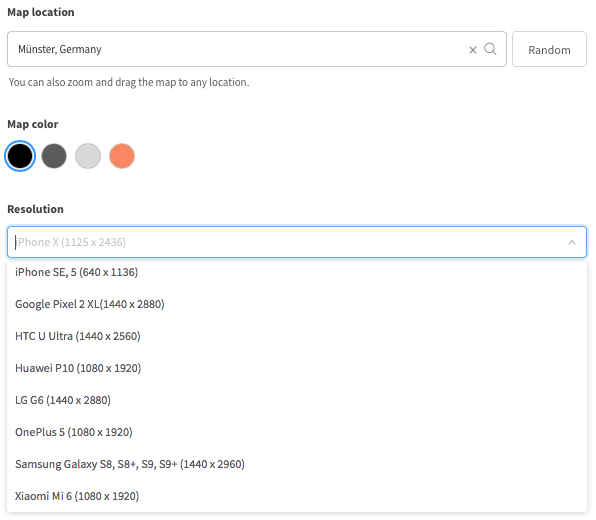
Task: Pick HTC U Ultra (1440 x 2560)
Action: coord(297,336)
